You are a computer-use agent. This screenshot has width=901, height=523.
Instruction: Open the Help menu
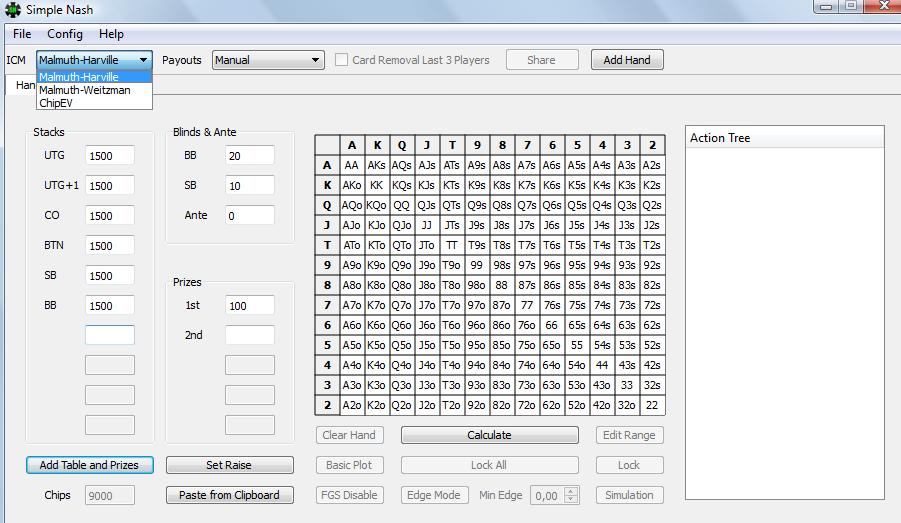[x=112, y=34]
